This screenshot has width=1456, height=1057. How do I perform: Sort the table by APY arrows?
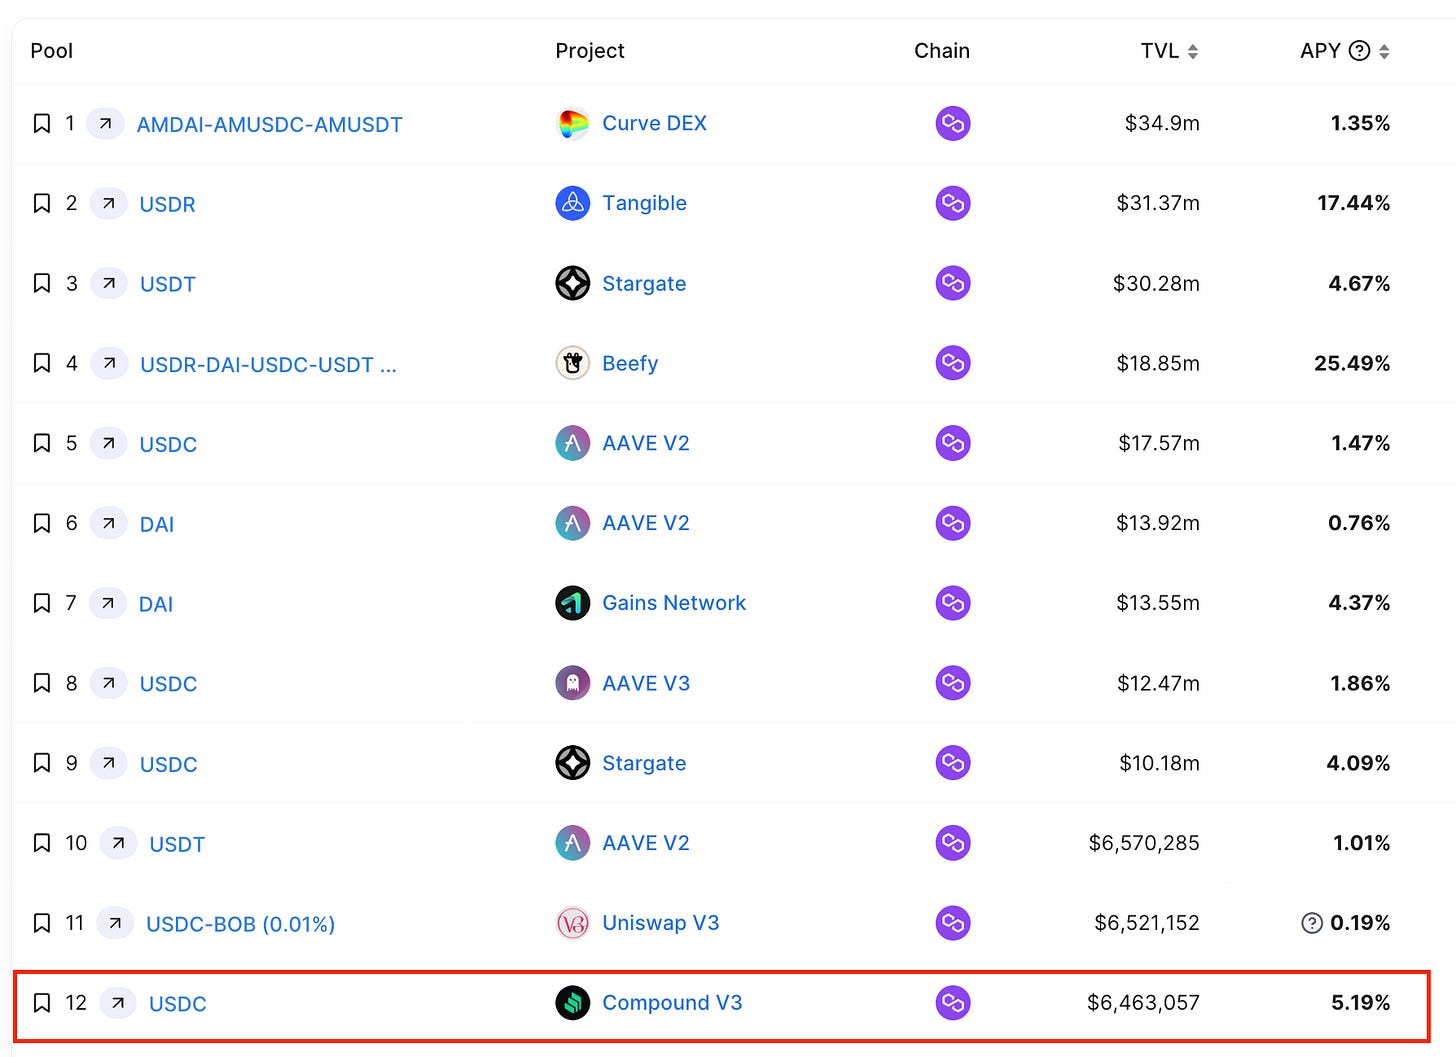[x=1384, y=51]
